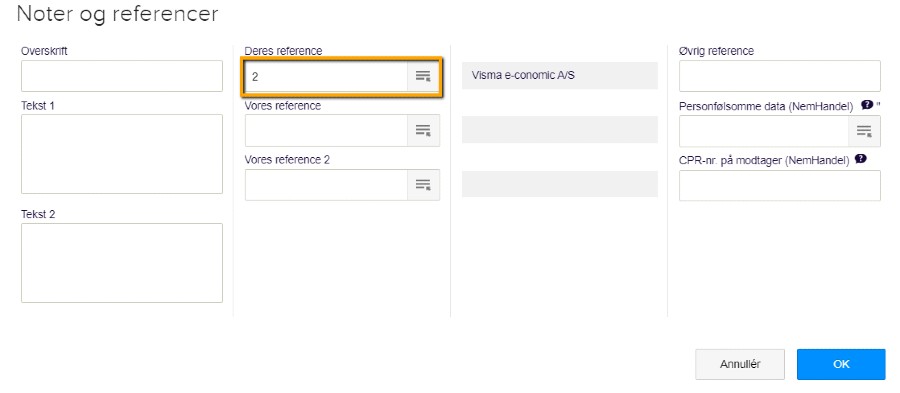Open lookup list for Vores reference 2

tap(423, 185)
